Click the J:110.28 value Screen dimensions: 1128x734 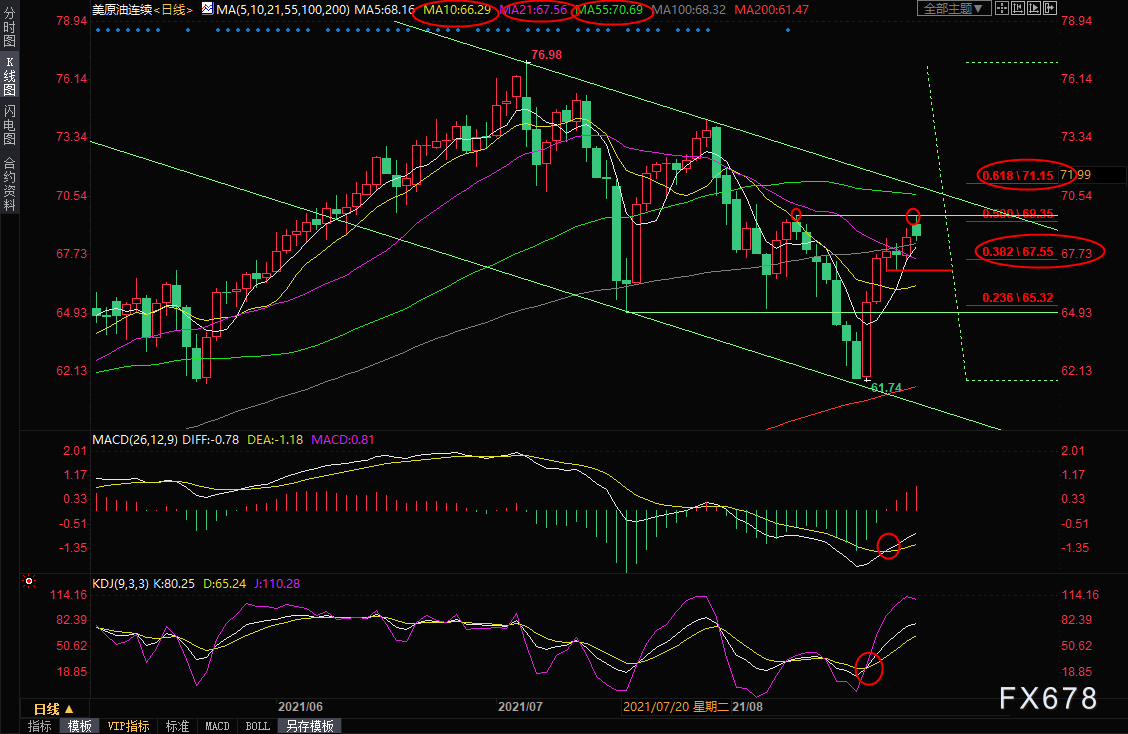coord(277,584)
